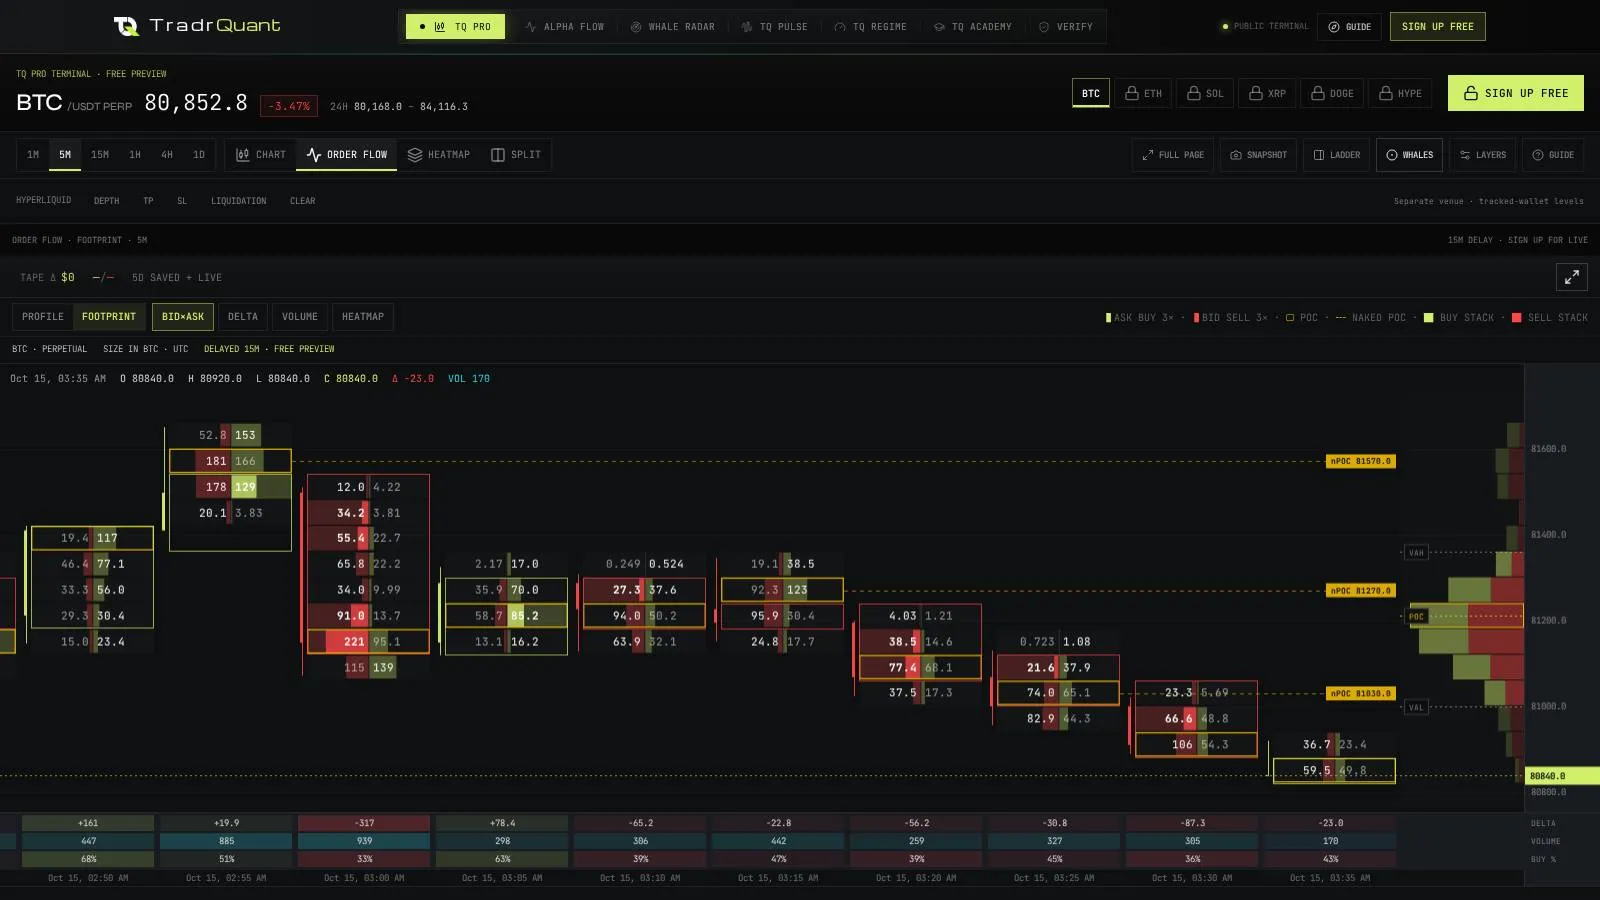Viewport: 1600px width, 900px height.
Task: Select the Volume display option
Action: click(x=299, y=317)
